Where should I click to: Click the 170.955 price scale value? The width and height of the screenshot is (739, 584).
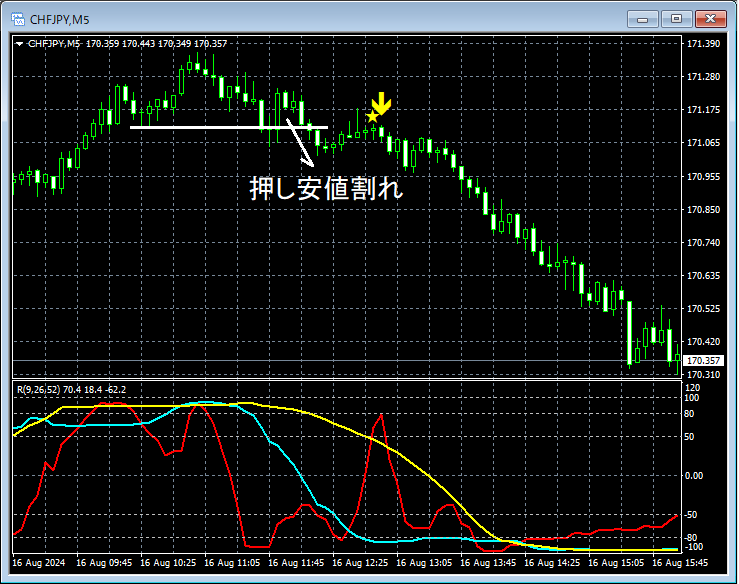click(704, 177)
